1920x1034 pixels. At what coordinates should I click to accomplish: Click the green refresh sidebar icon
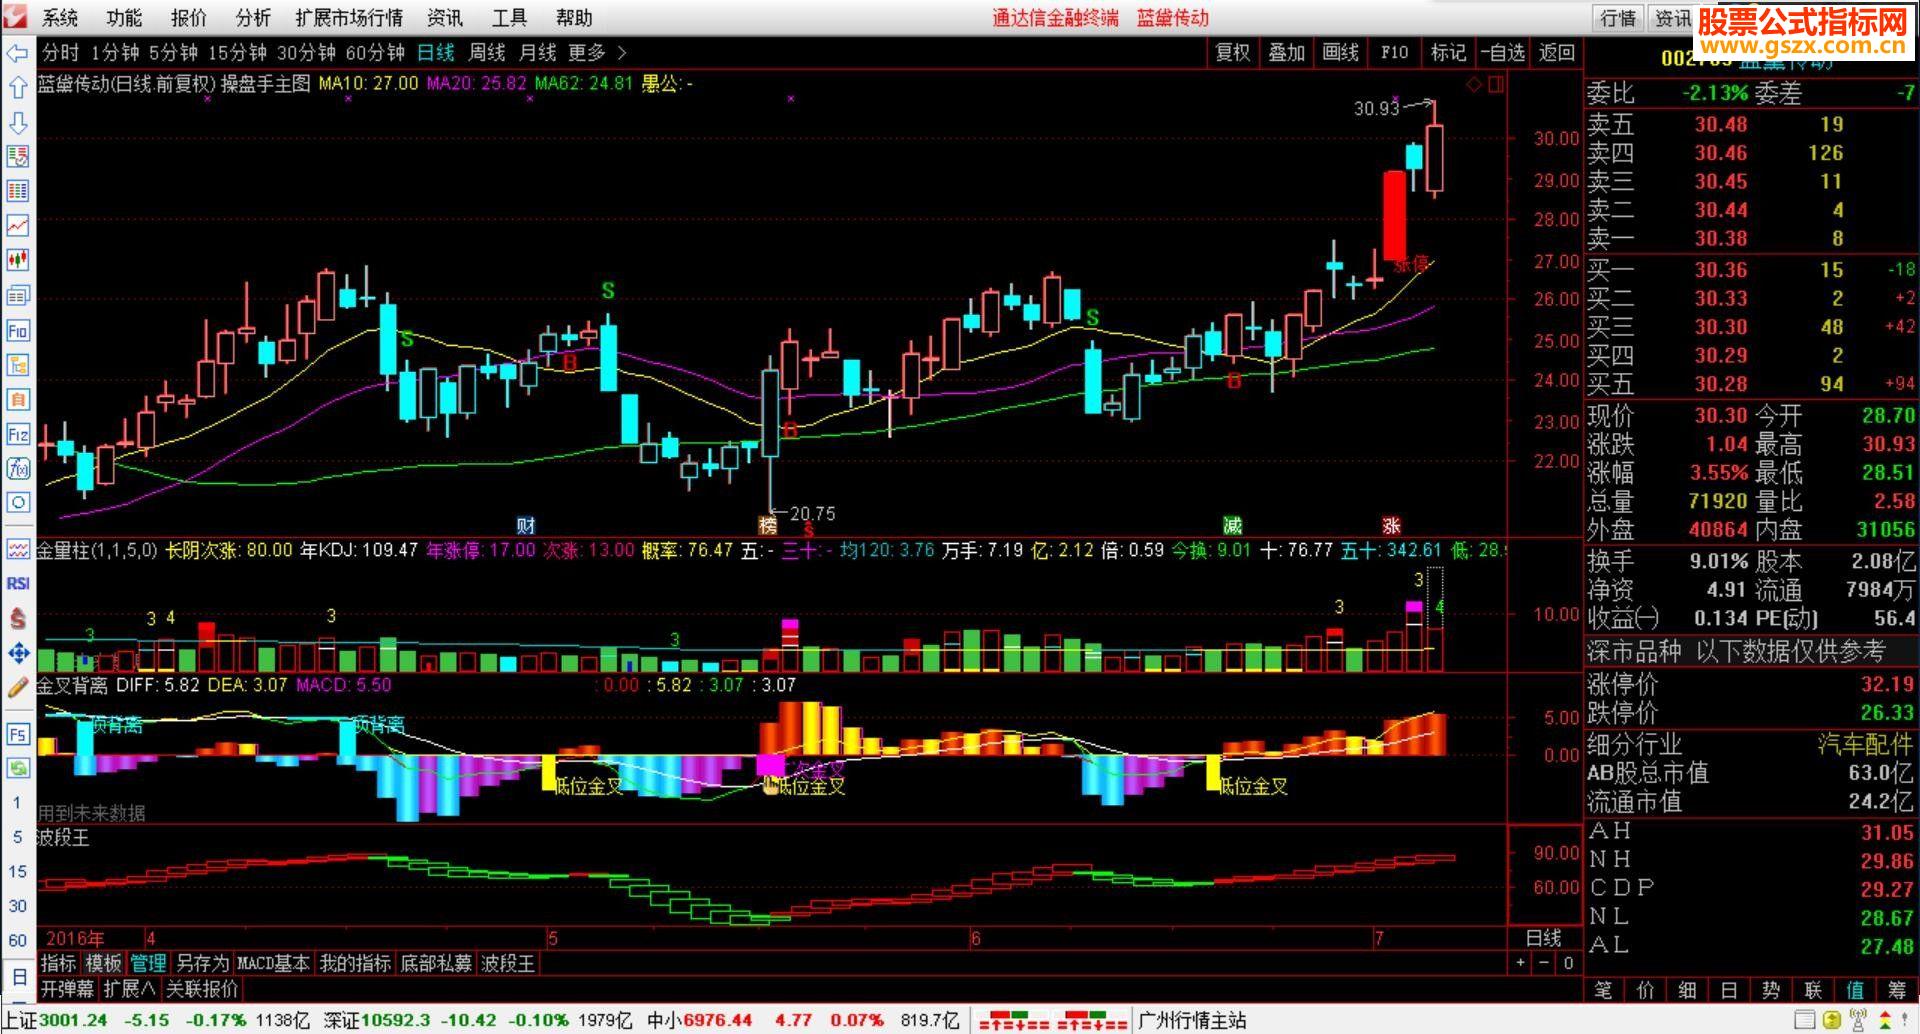(x=17, y=768)
